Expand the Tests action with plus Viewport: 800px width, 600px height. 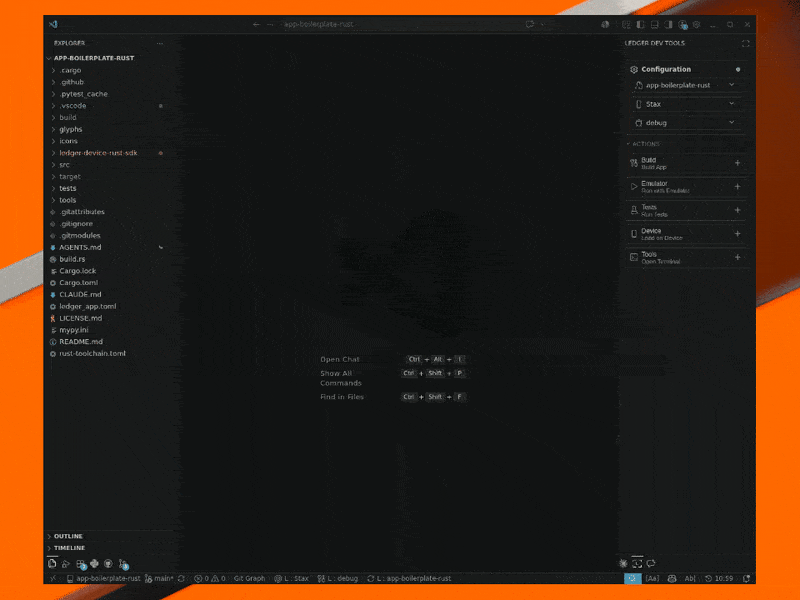pyautogui.click(x=737, y=210)
